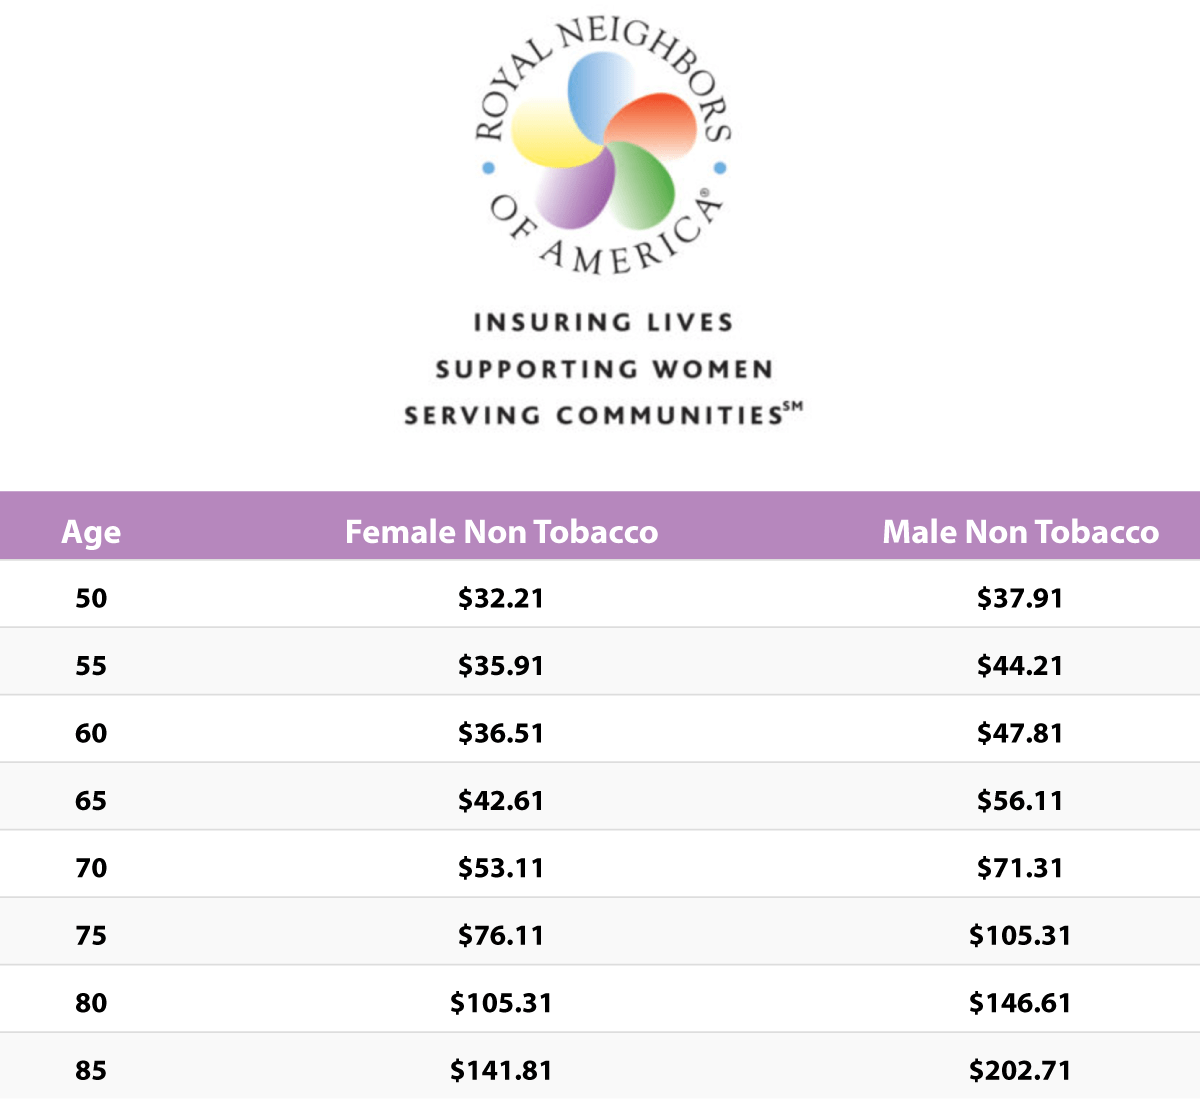
Task: Click the yellow petal in the logo
Action: [550, 135]
